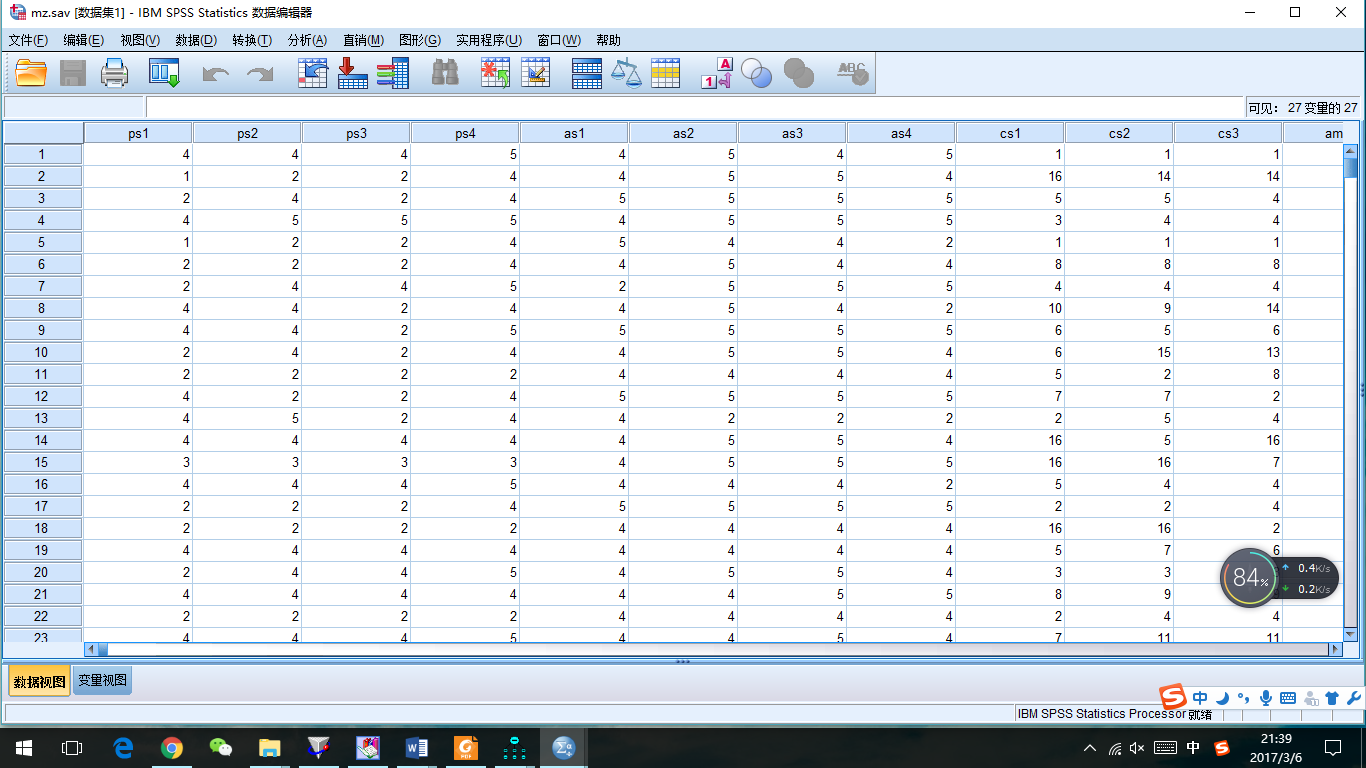Open Find using the binoculars icon
Viewport: 1366px width, 768px height.
(445, 73)
